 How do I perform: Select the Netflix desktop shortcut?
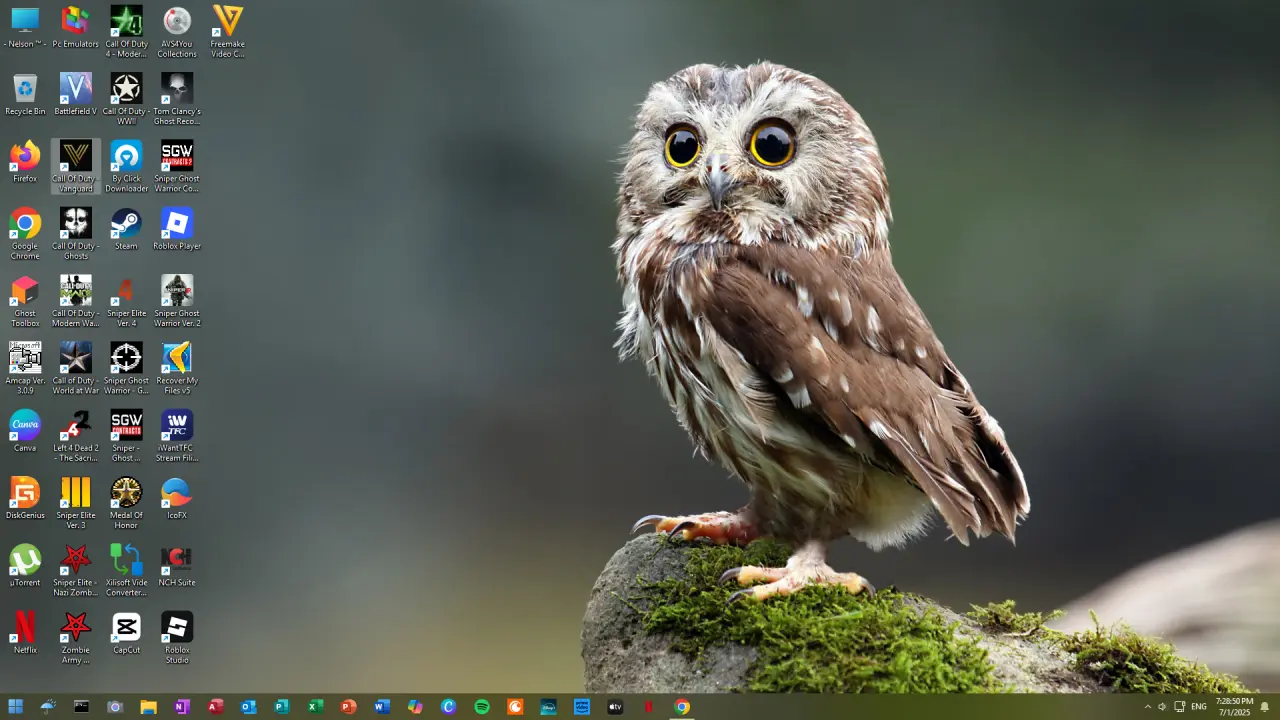25,632
